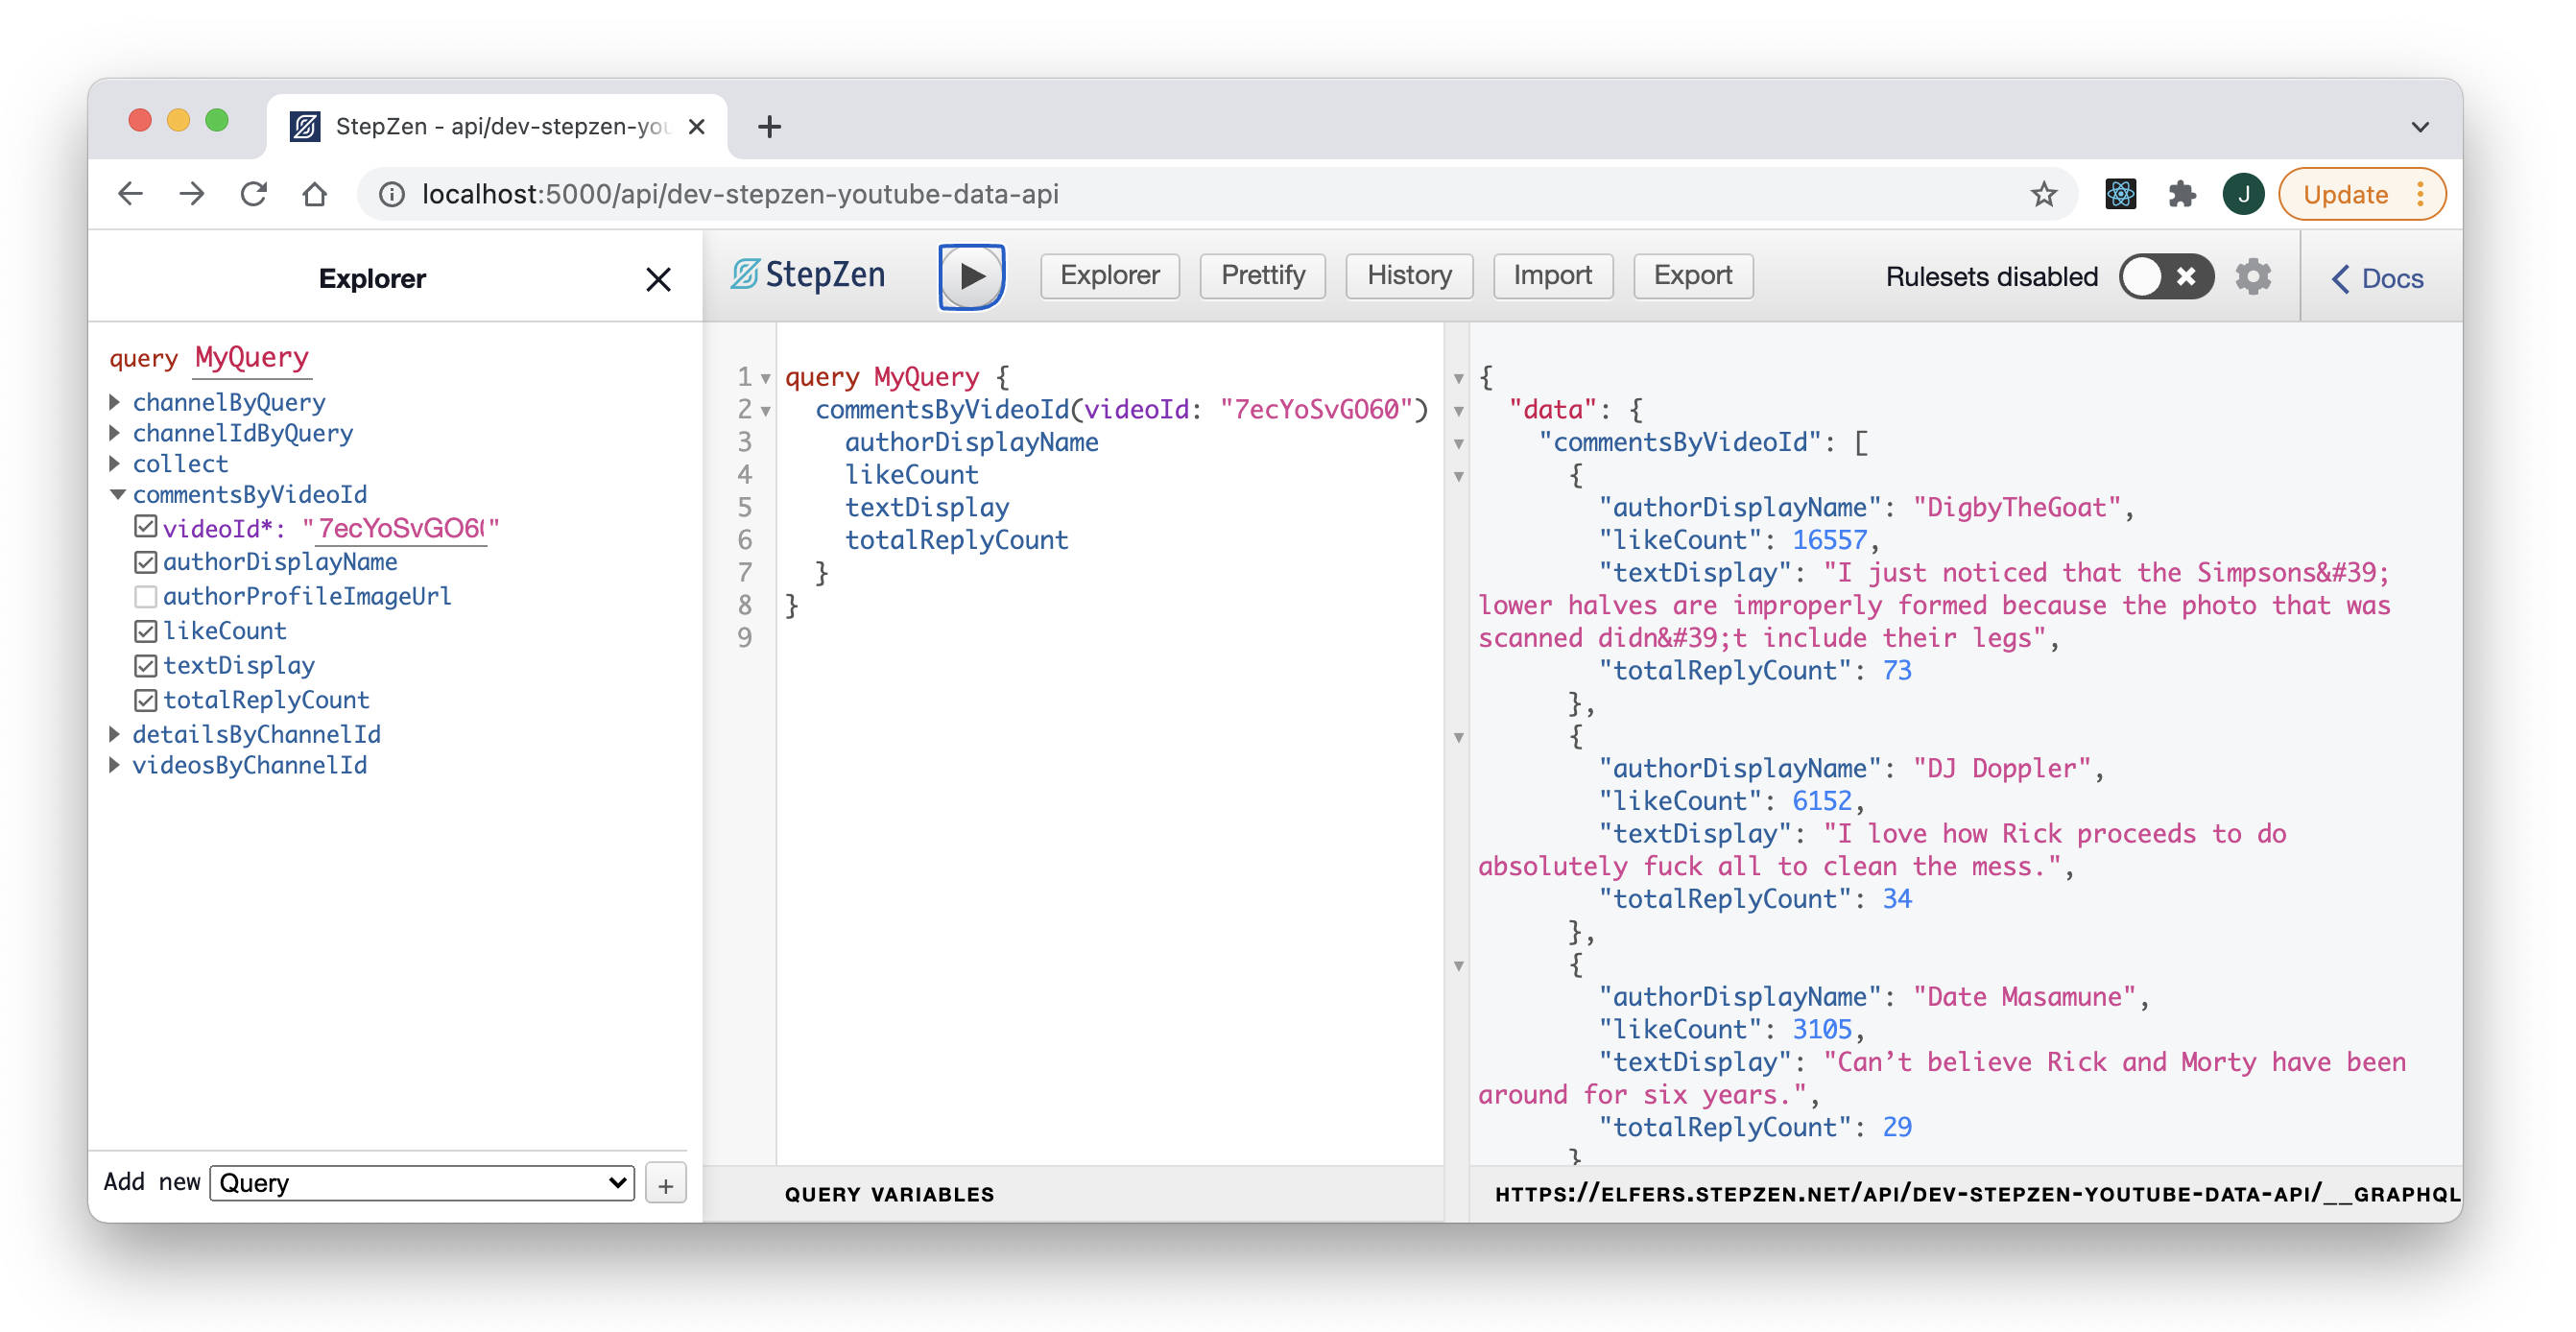
Task: Click "textDisplay" on editor line 5
Action: point(927,507)
